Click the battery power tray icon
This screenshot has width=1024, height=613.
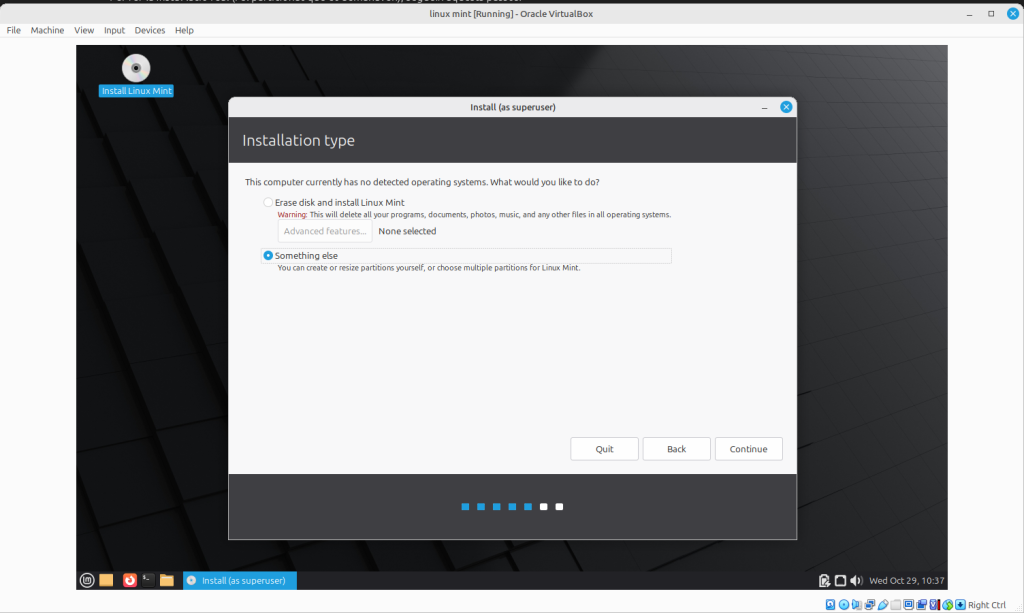coord(824,581)
